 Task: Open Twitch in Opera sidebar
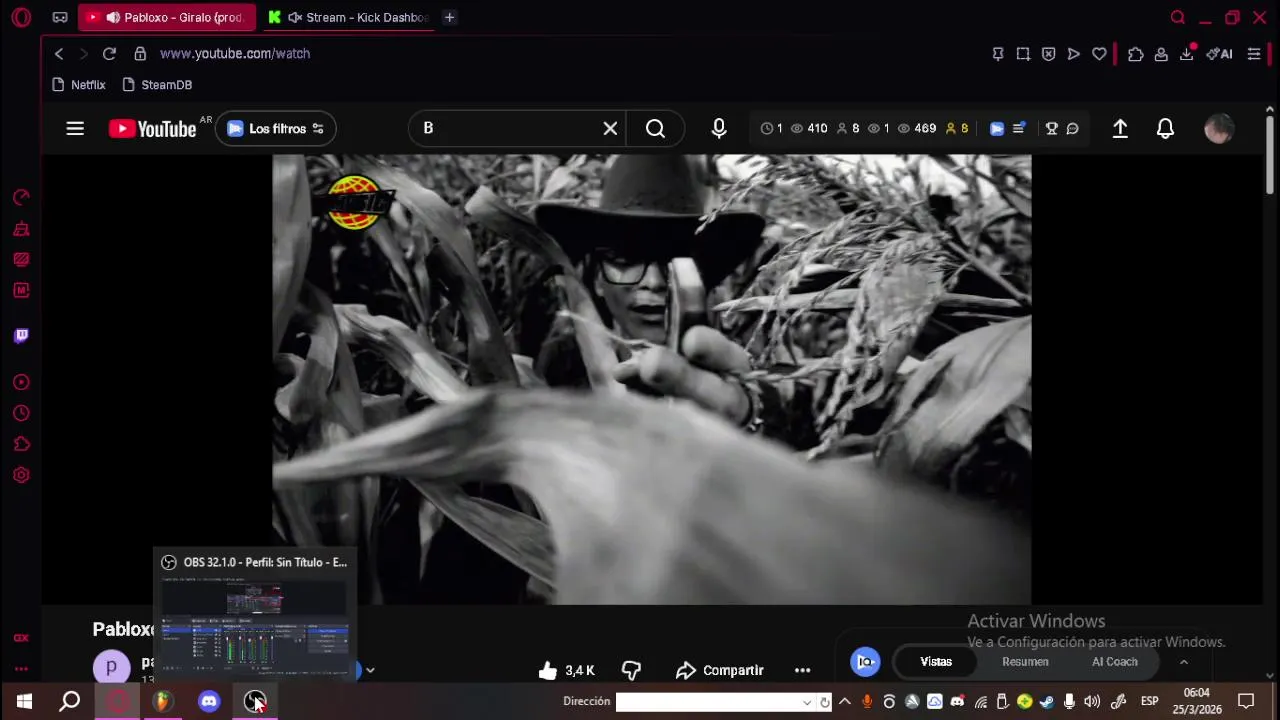point(21,336)
